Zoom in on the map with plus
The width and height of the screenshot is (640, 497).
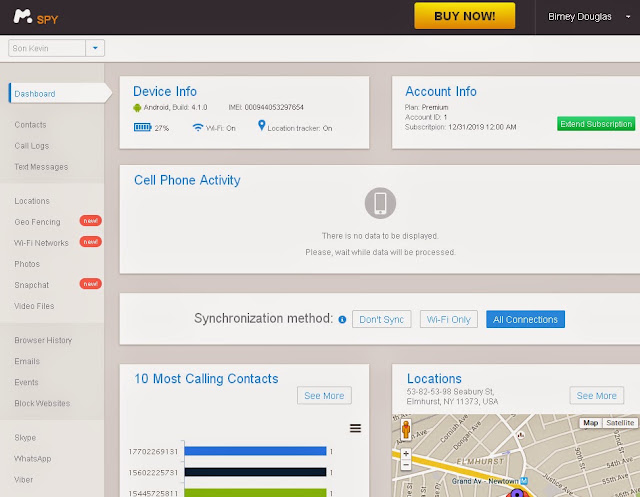pyautogui.click(x=406, y=454)
